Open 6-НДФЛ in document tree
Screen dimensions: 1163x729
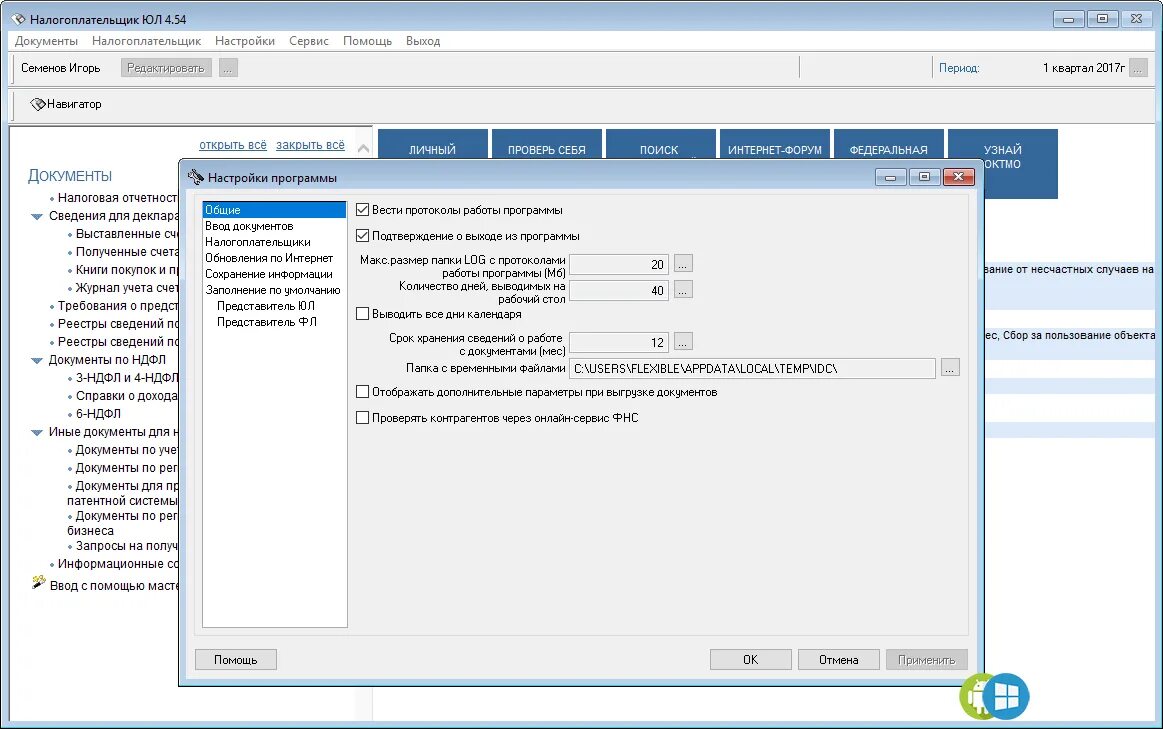point(98,414)
